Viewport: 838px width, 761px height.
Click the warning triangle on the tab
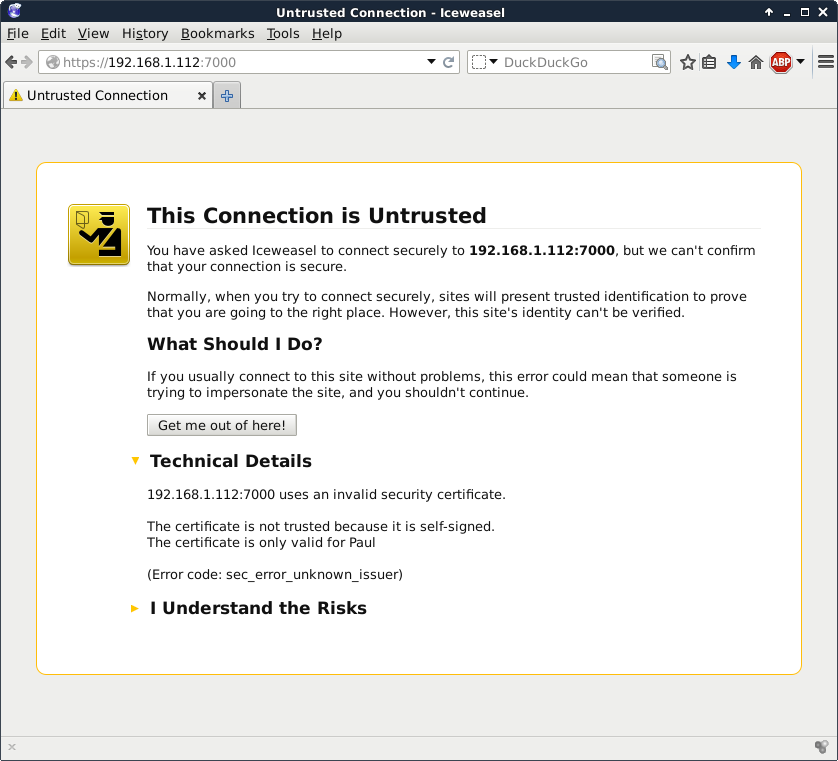pos(16,96)
